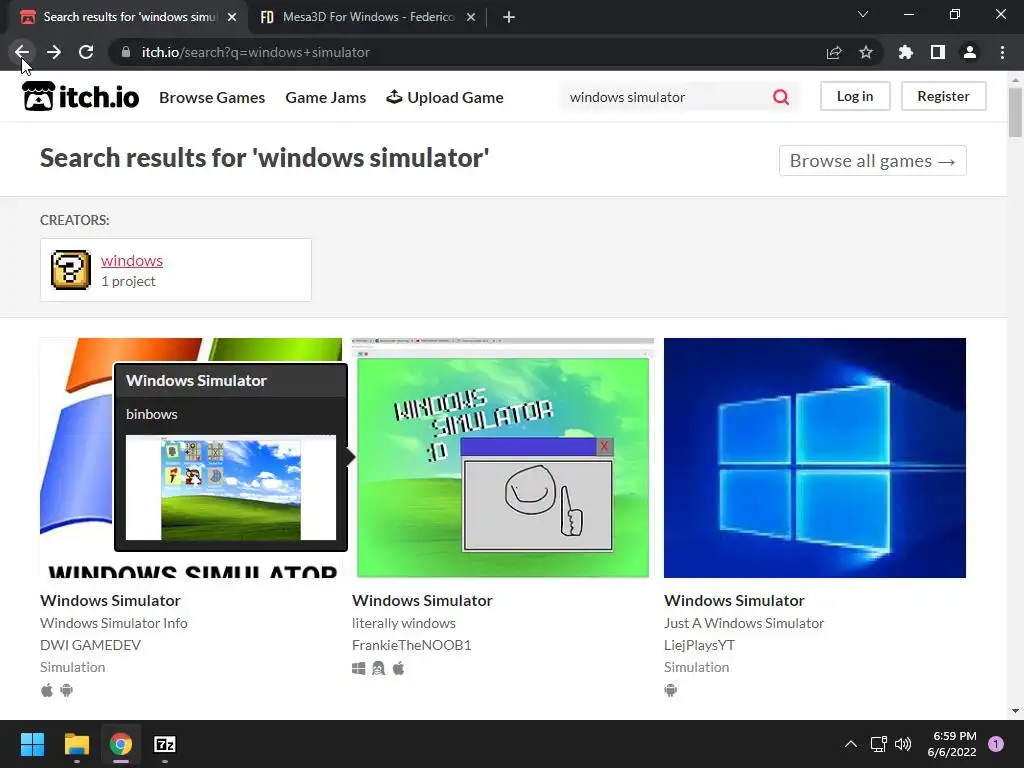Close the Mesa3D For Windows tab
This screenshot has height=768, width=1024.
tap(471, 17)
